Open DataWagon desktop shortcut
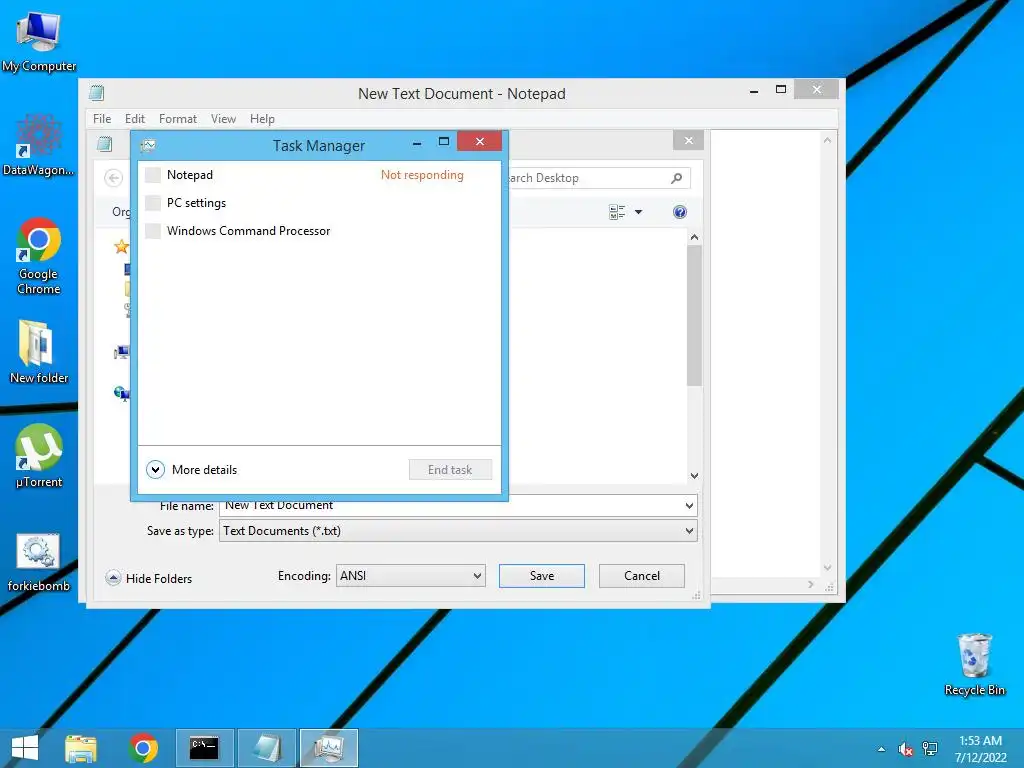1024x768 pixels. [x=39, y=145]
